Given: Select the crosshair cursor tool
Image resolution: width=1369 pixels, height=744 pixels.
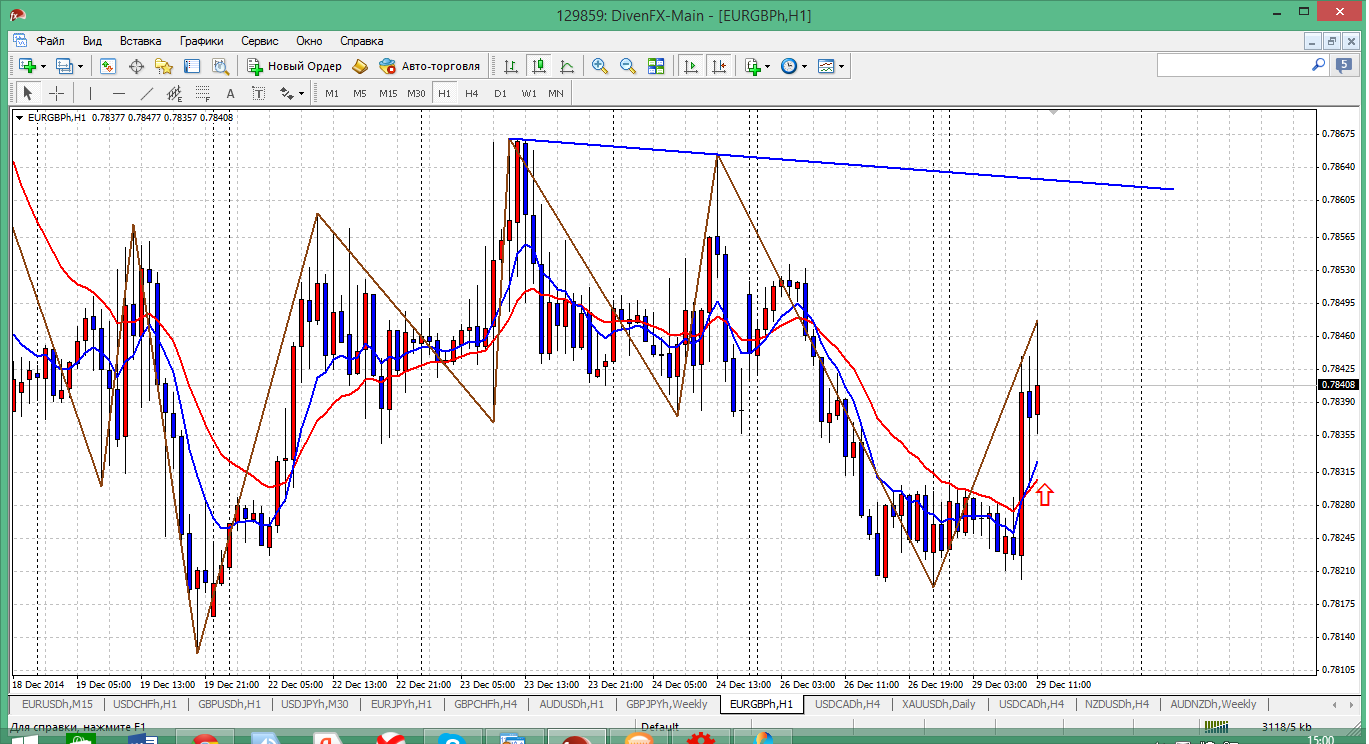Looking at the screenshot, I should click(57, 93).
